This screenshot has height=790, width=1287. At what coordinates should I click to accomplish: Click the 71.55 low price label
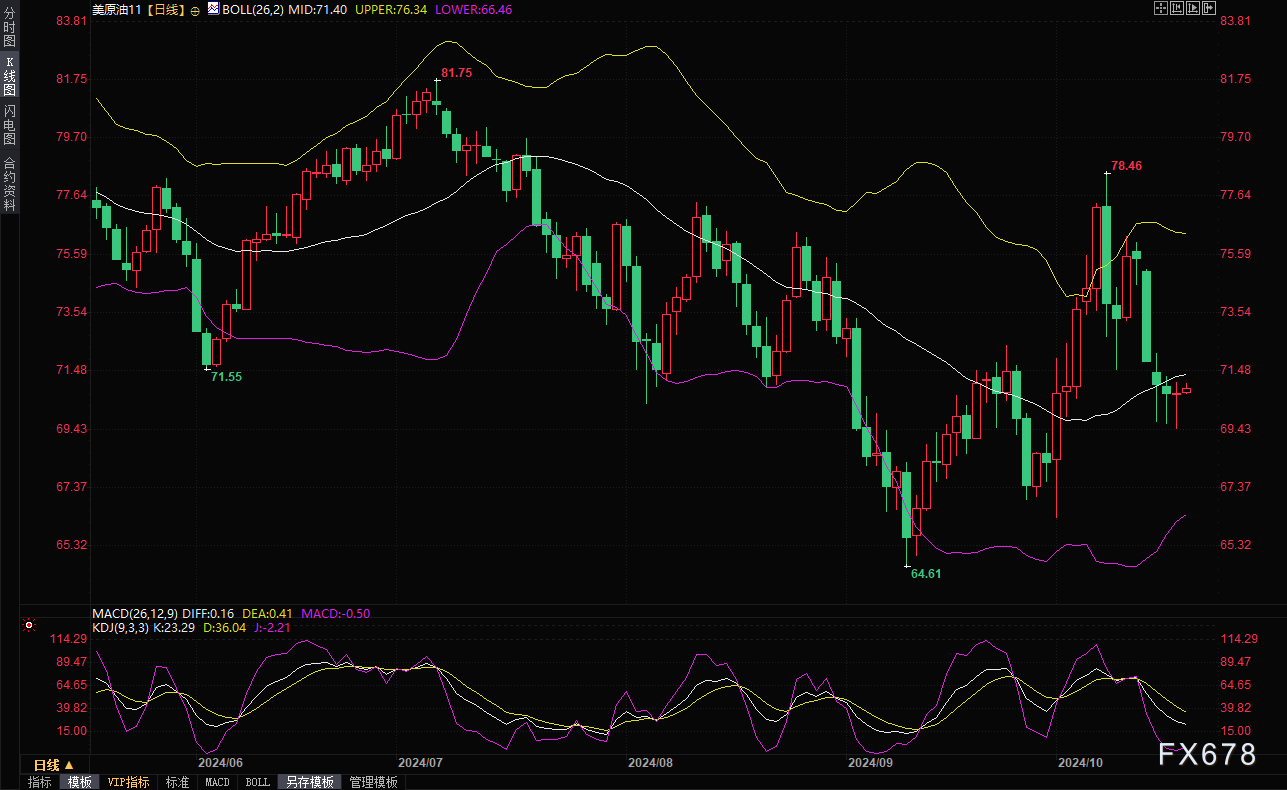coord(226,377)
